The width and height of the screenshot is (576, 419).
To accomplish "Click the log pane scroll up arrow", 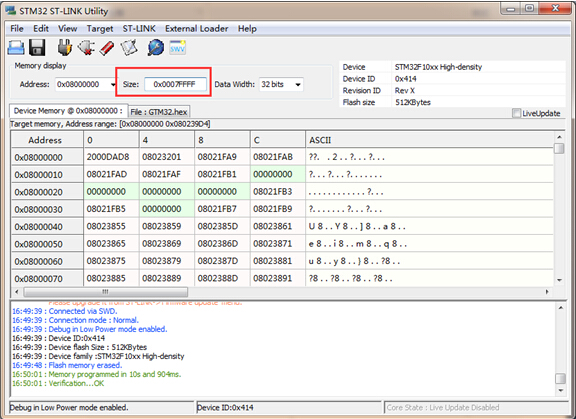I will [560, 308].
